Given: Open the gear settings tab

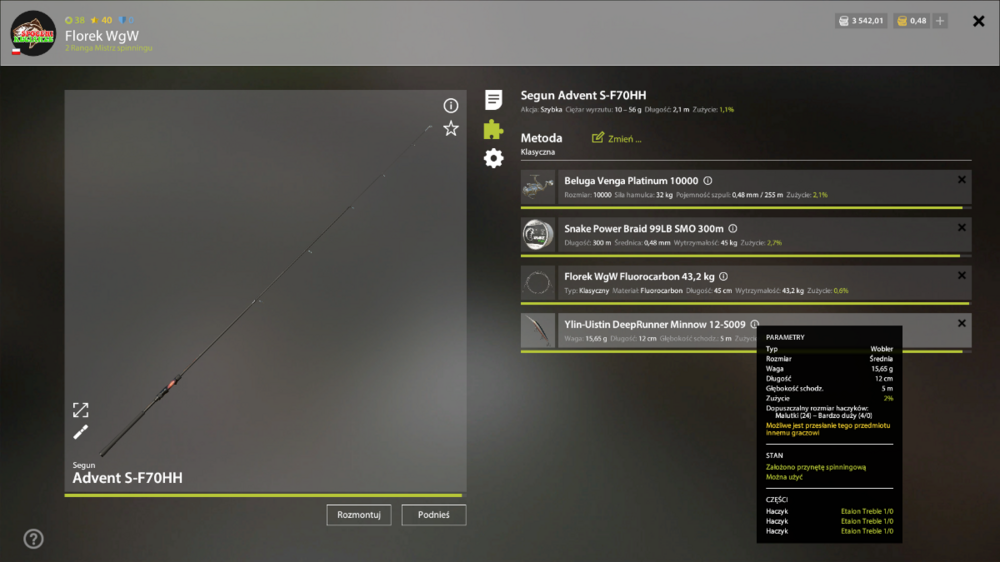Looking at the screenshot, I should pyautogui.click(x=494, y=158).
